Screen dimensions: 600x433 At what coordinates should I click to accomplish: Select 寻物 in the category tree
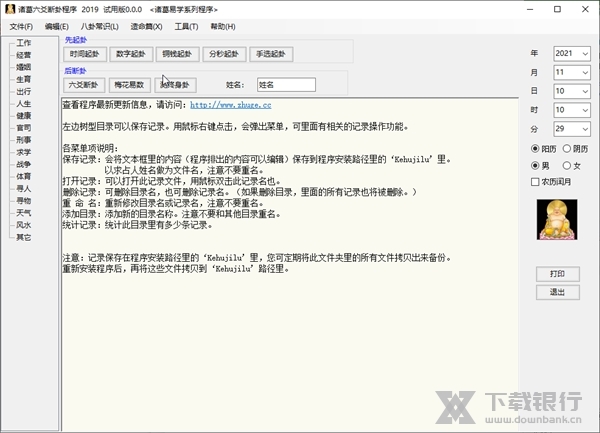coord(24,201)
